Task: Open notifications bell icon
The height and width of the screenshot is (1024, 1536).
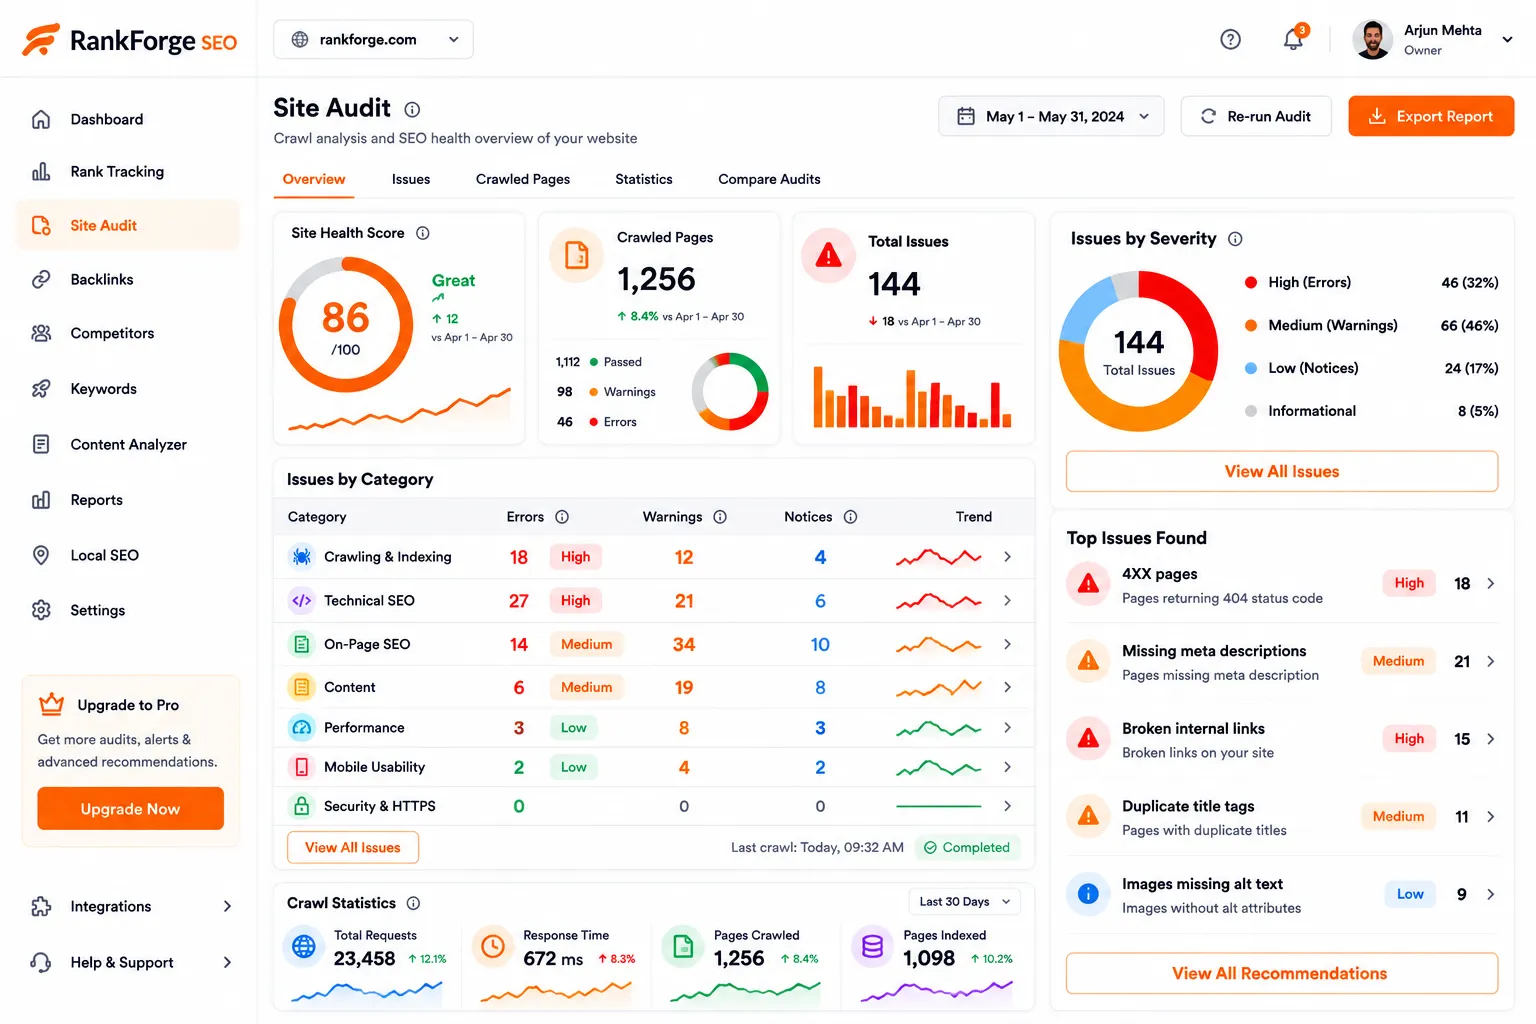Action: coord(1294,38)
